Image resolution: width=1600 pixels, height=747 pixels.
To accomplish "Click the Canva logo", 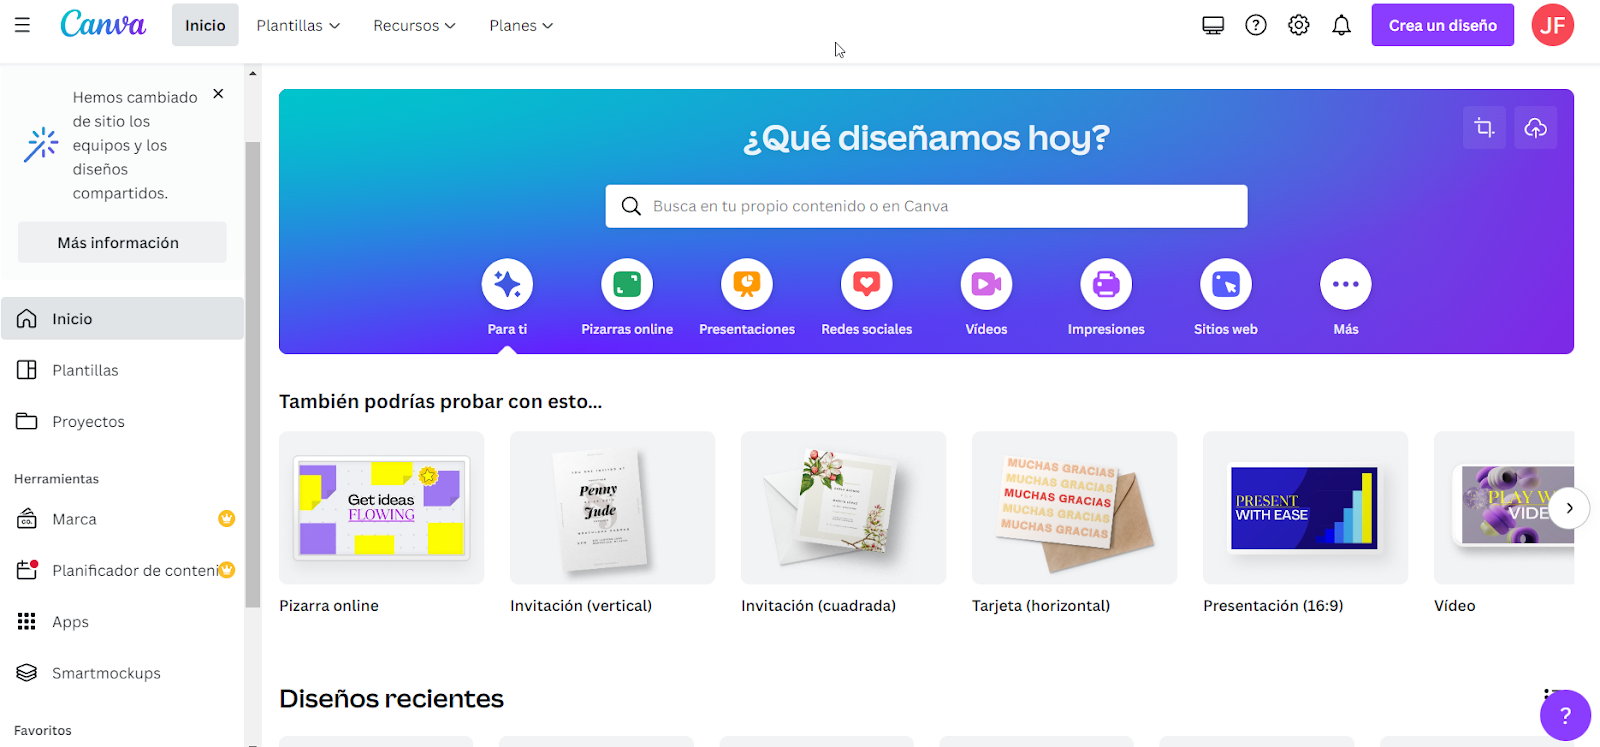I will [x=103, y=24].
